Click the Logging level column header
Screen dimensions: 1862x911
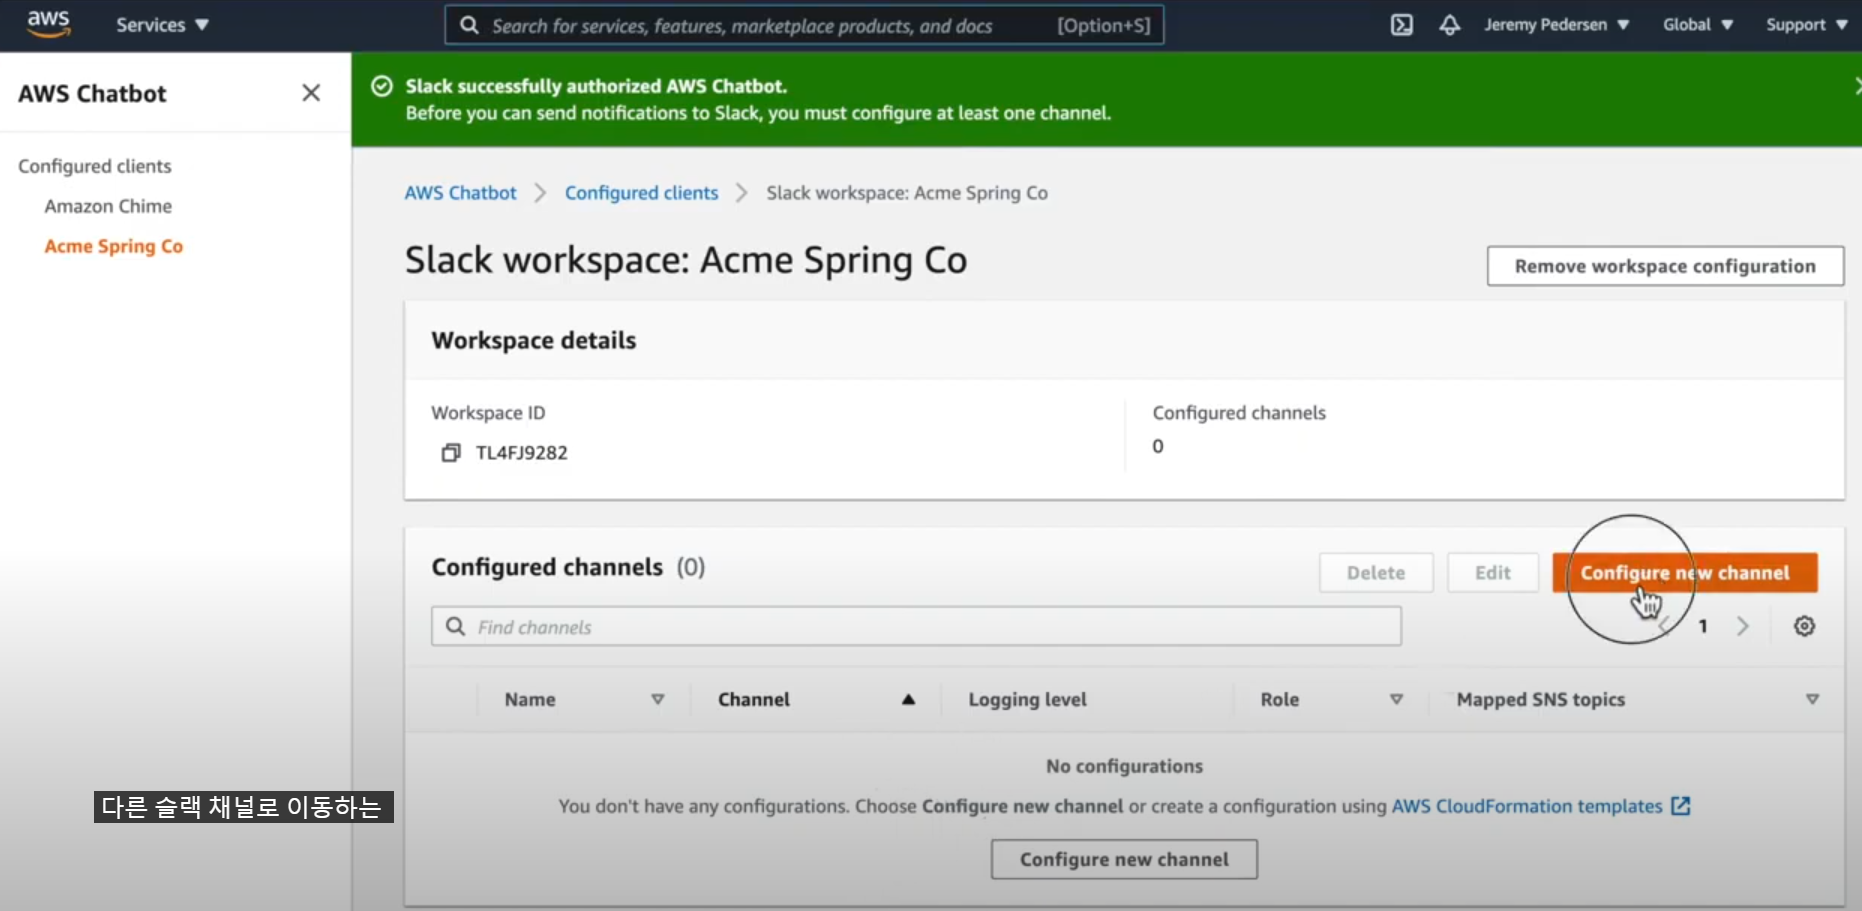[1027, 700]
